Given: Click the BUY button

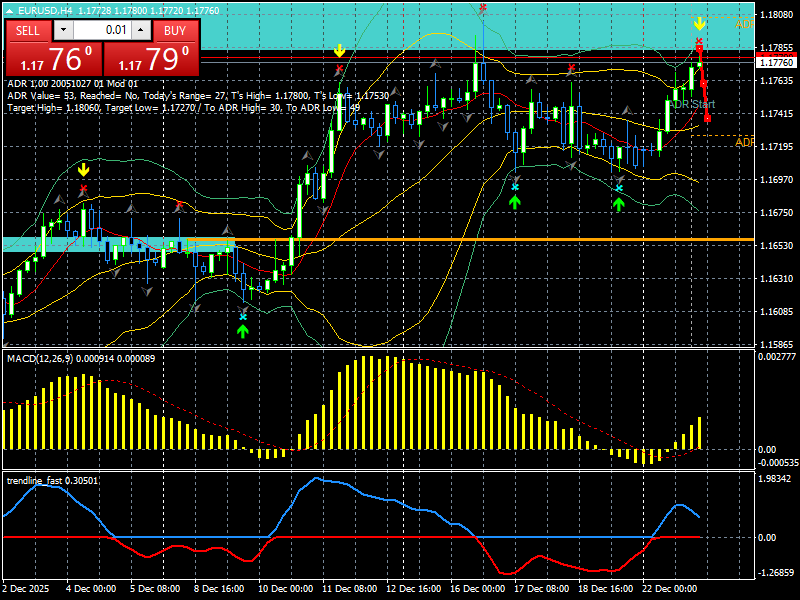Looking at the screenshot, I should (x=174, y=31).
